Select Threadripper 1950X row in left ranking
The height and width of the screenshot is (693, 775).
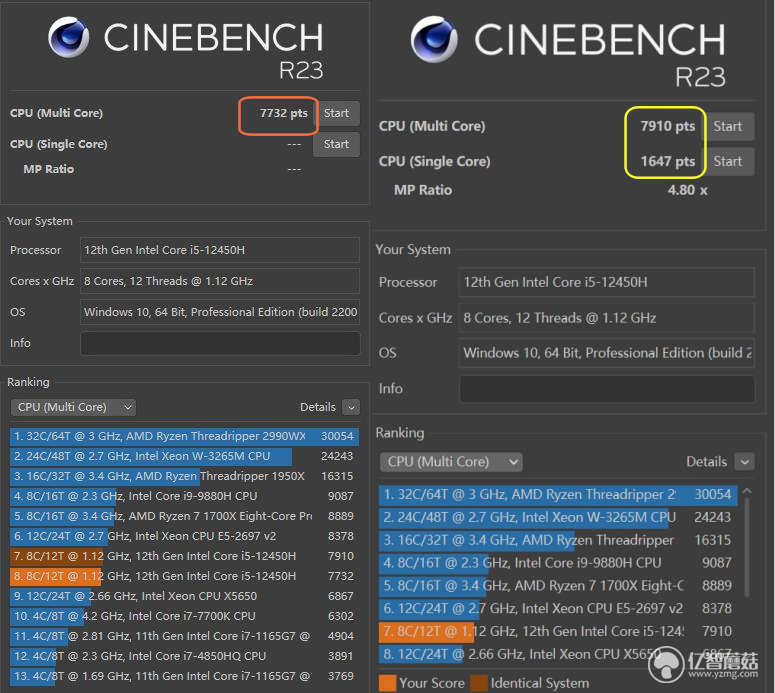point(184,476)
